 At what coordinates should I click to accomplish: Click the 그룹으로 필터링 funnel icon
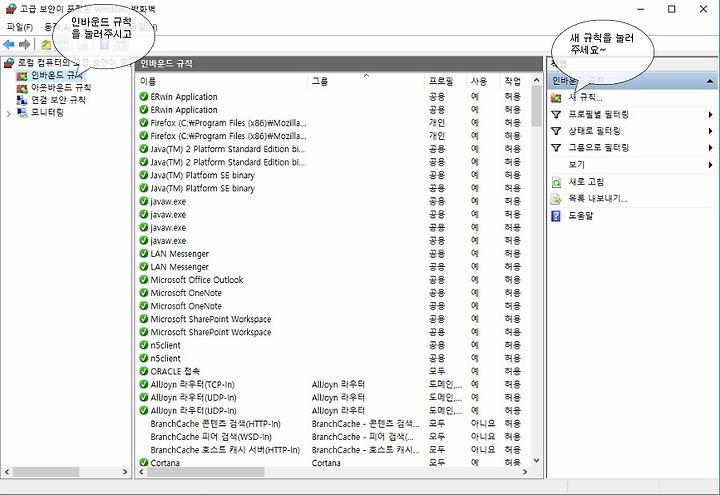pos(556,148)
